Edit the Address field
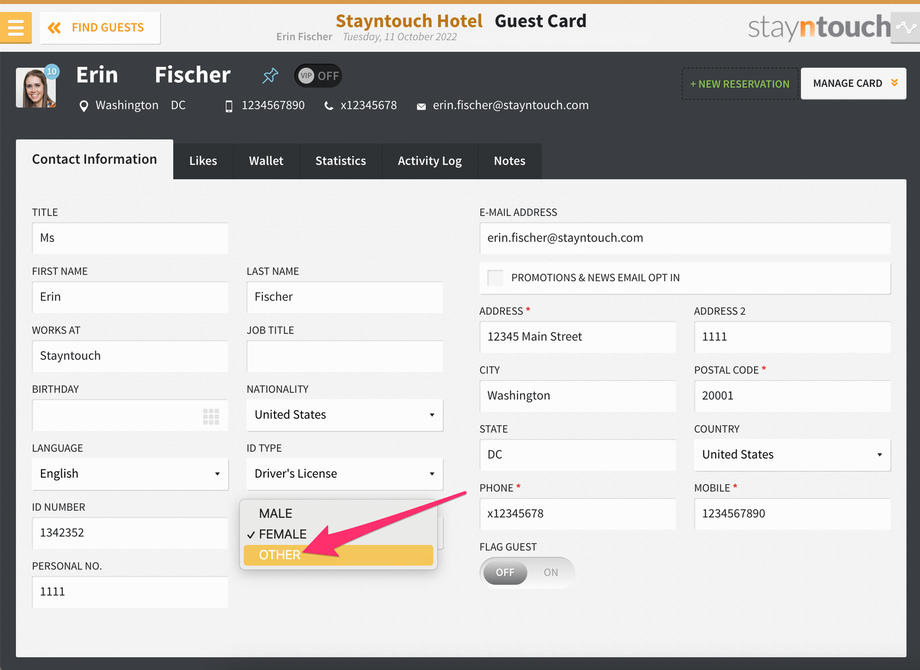 [x=577, y=337]
